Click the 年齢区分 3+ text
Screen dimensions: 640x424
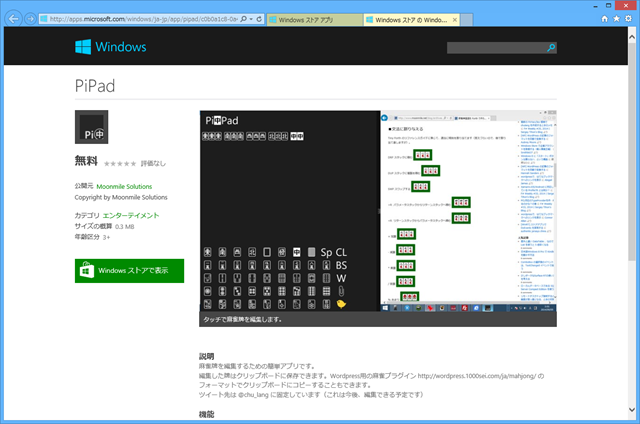point(92,237)
